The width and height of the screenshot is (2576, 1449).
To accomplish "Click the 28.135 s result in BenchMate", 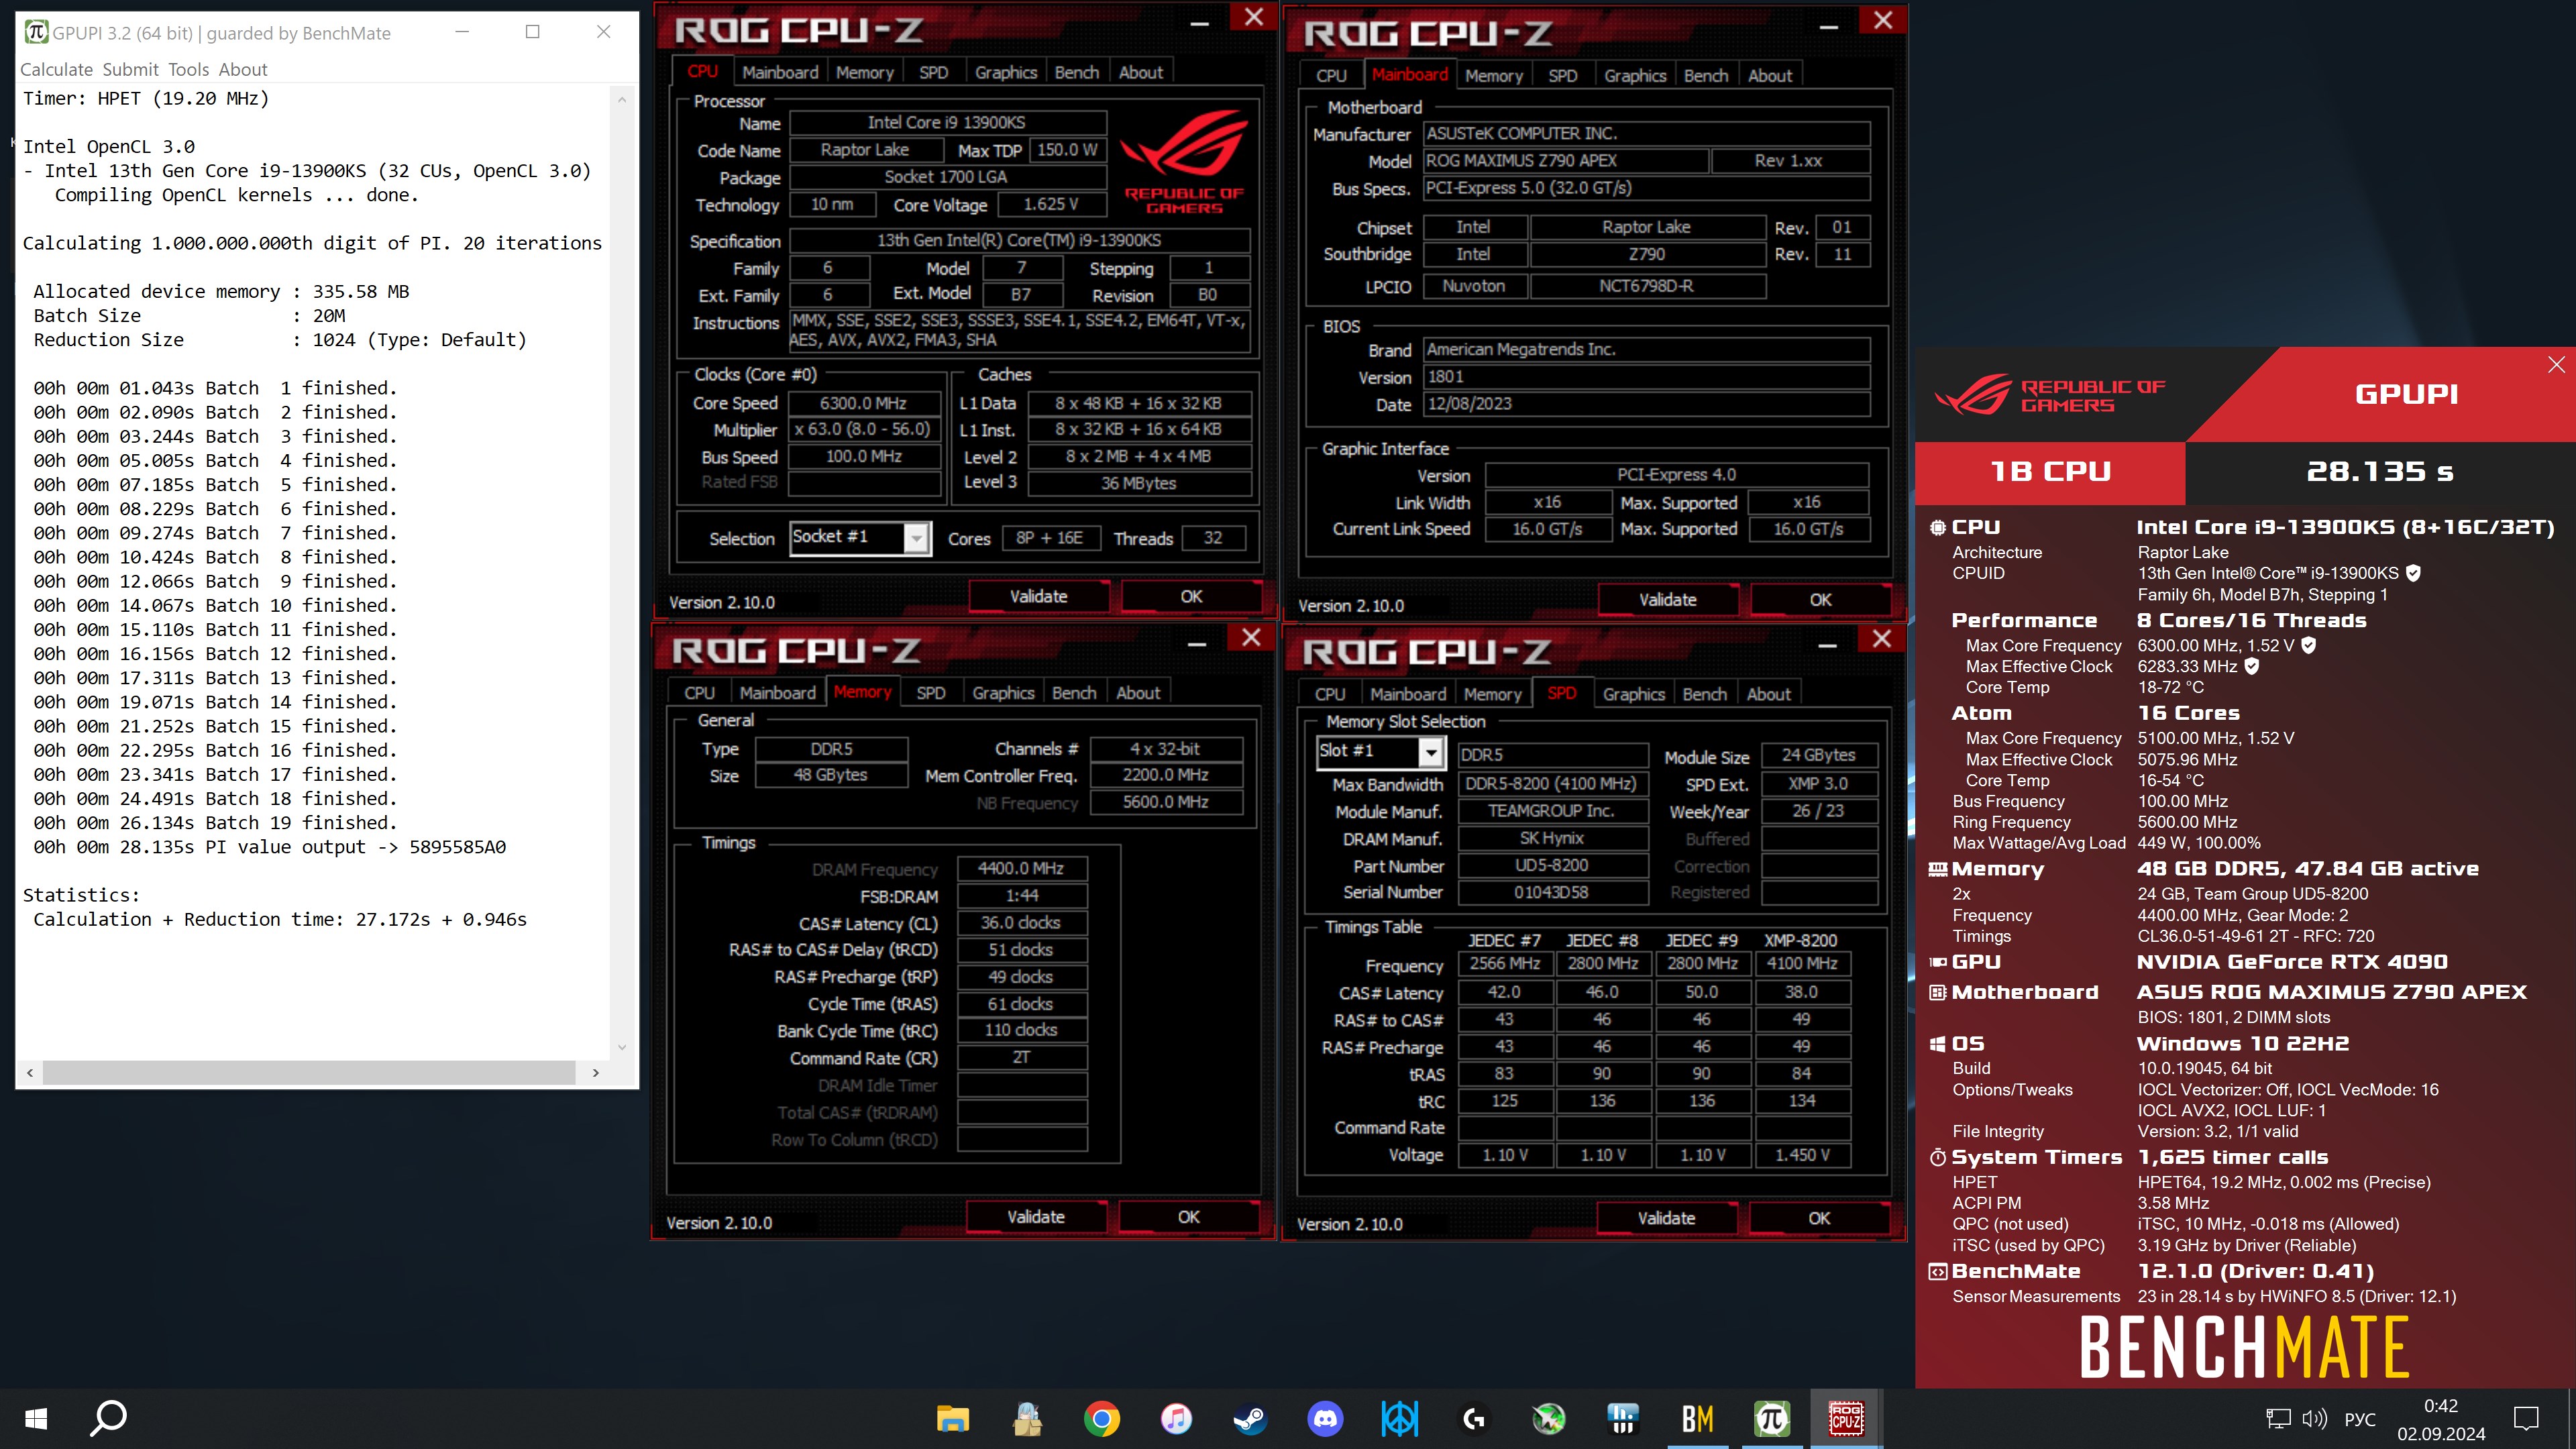I will pyautogui.click(x=2379, y=471).
